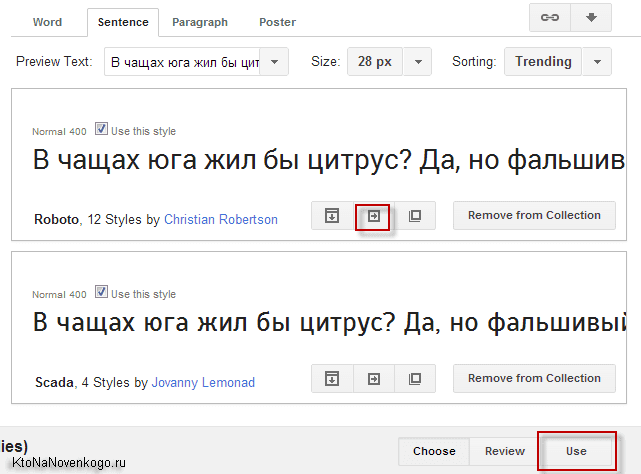
Task: Click the download arrow icon at top right
Action: pyautogui.click(x=591, y=18)
